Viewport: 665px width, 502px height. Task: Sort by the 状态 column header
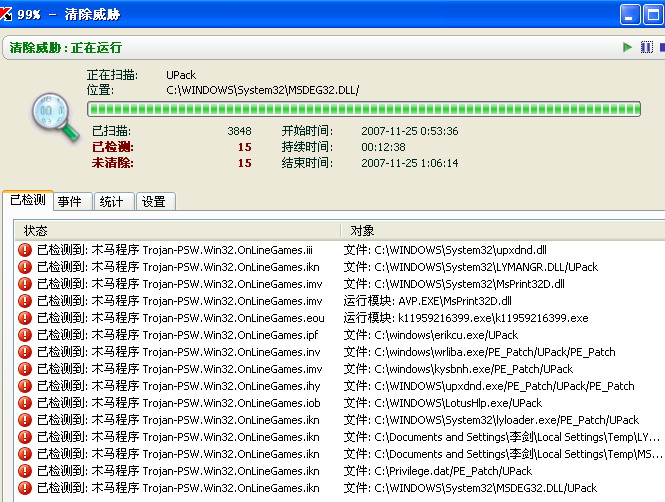click(177, 231)
